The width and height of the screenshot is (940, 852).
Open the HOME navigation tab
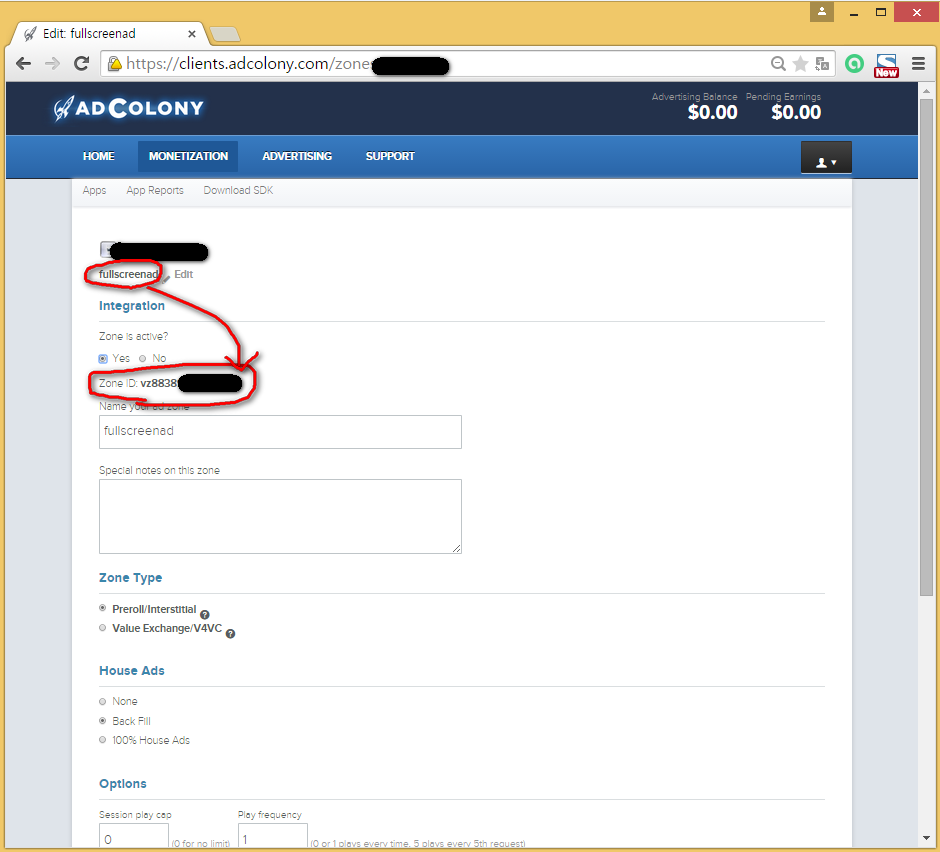coord(99,156)
